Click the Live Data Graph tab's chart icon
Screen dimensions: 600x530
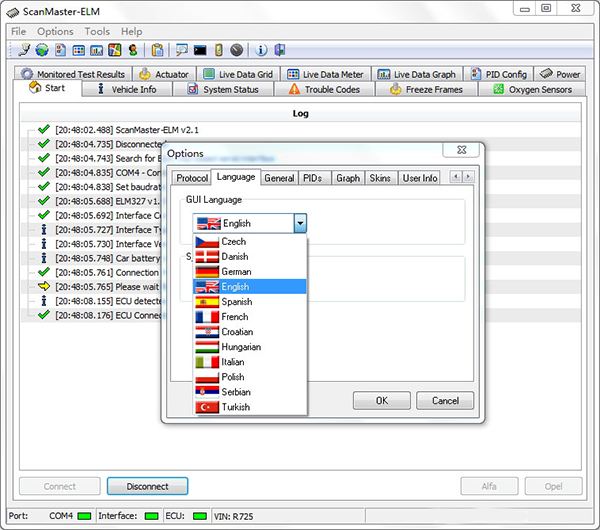pyautogui.click(x=384, y=74)
